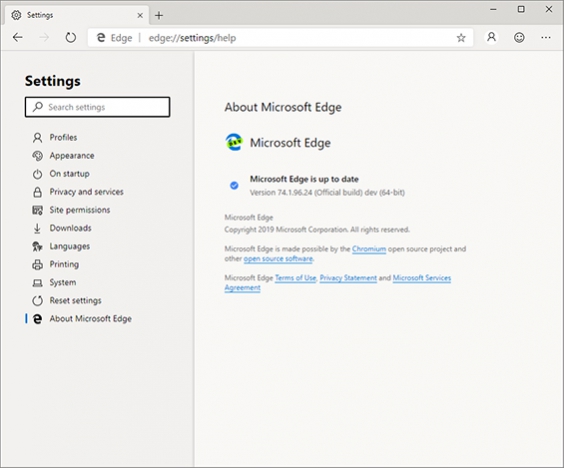This screenshot has height=468, width=564.
Task: Open the Settings and more ellipsis menu
Action: pos(546,37)
